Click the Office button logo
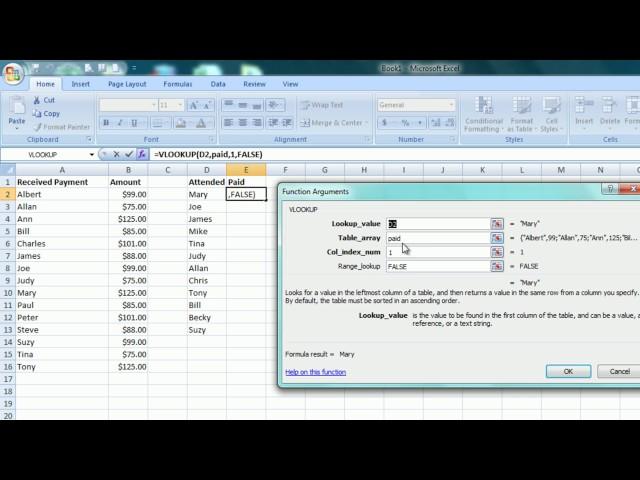Image resolution: width=640 pixels, height=480 pixels. click(x=12, y=74)
